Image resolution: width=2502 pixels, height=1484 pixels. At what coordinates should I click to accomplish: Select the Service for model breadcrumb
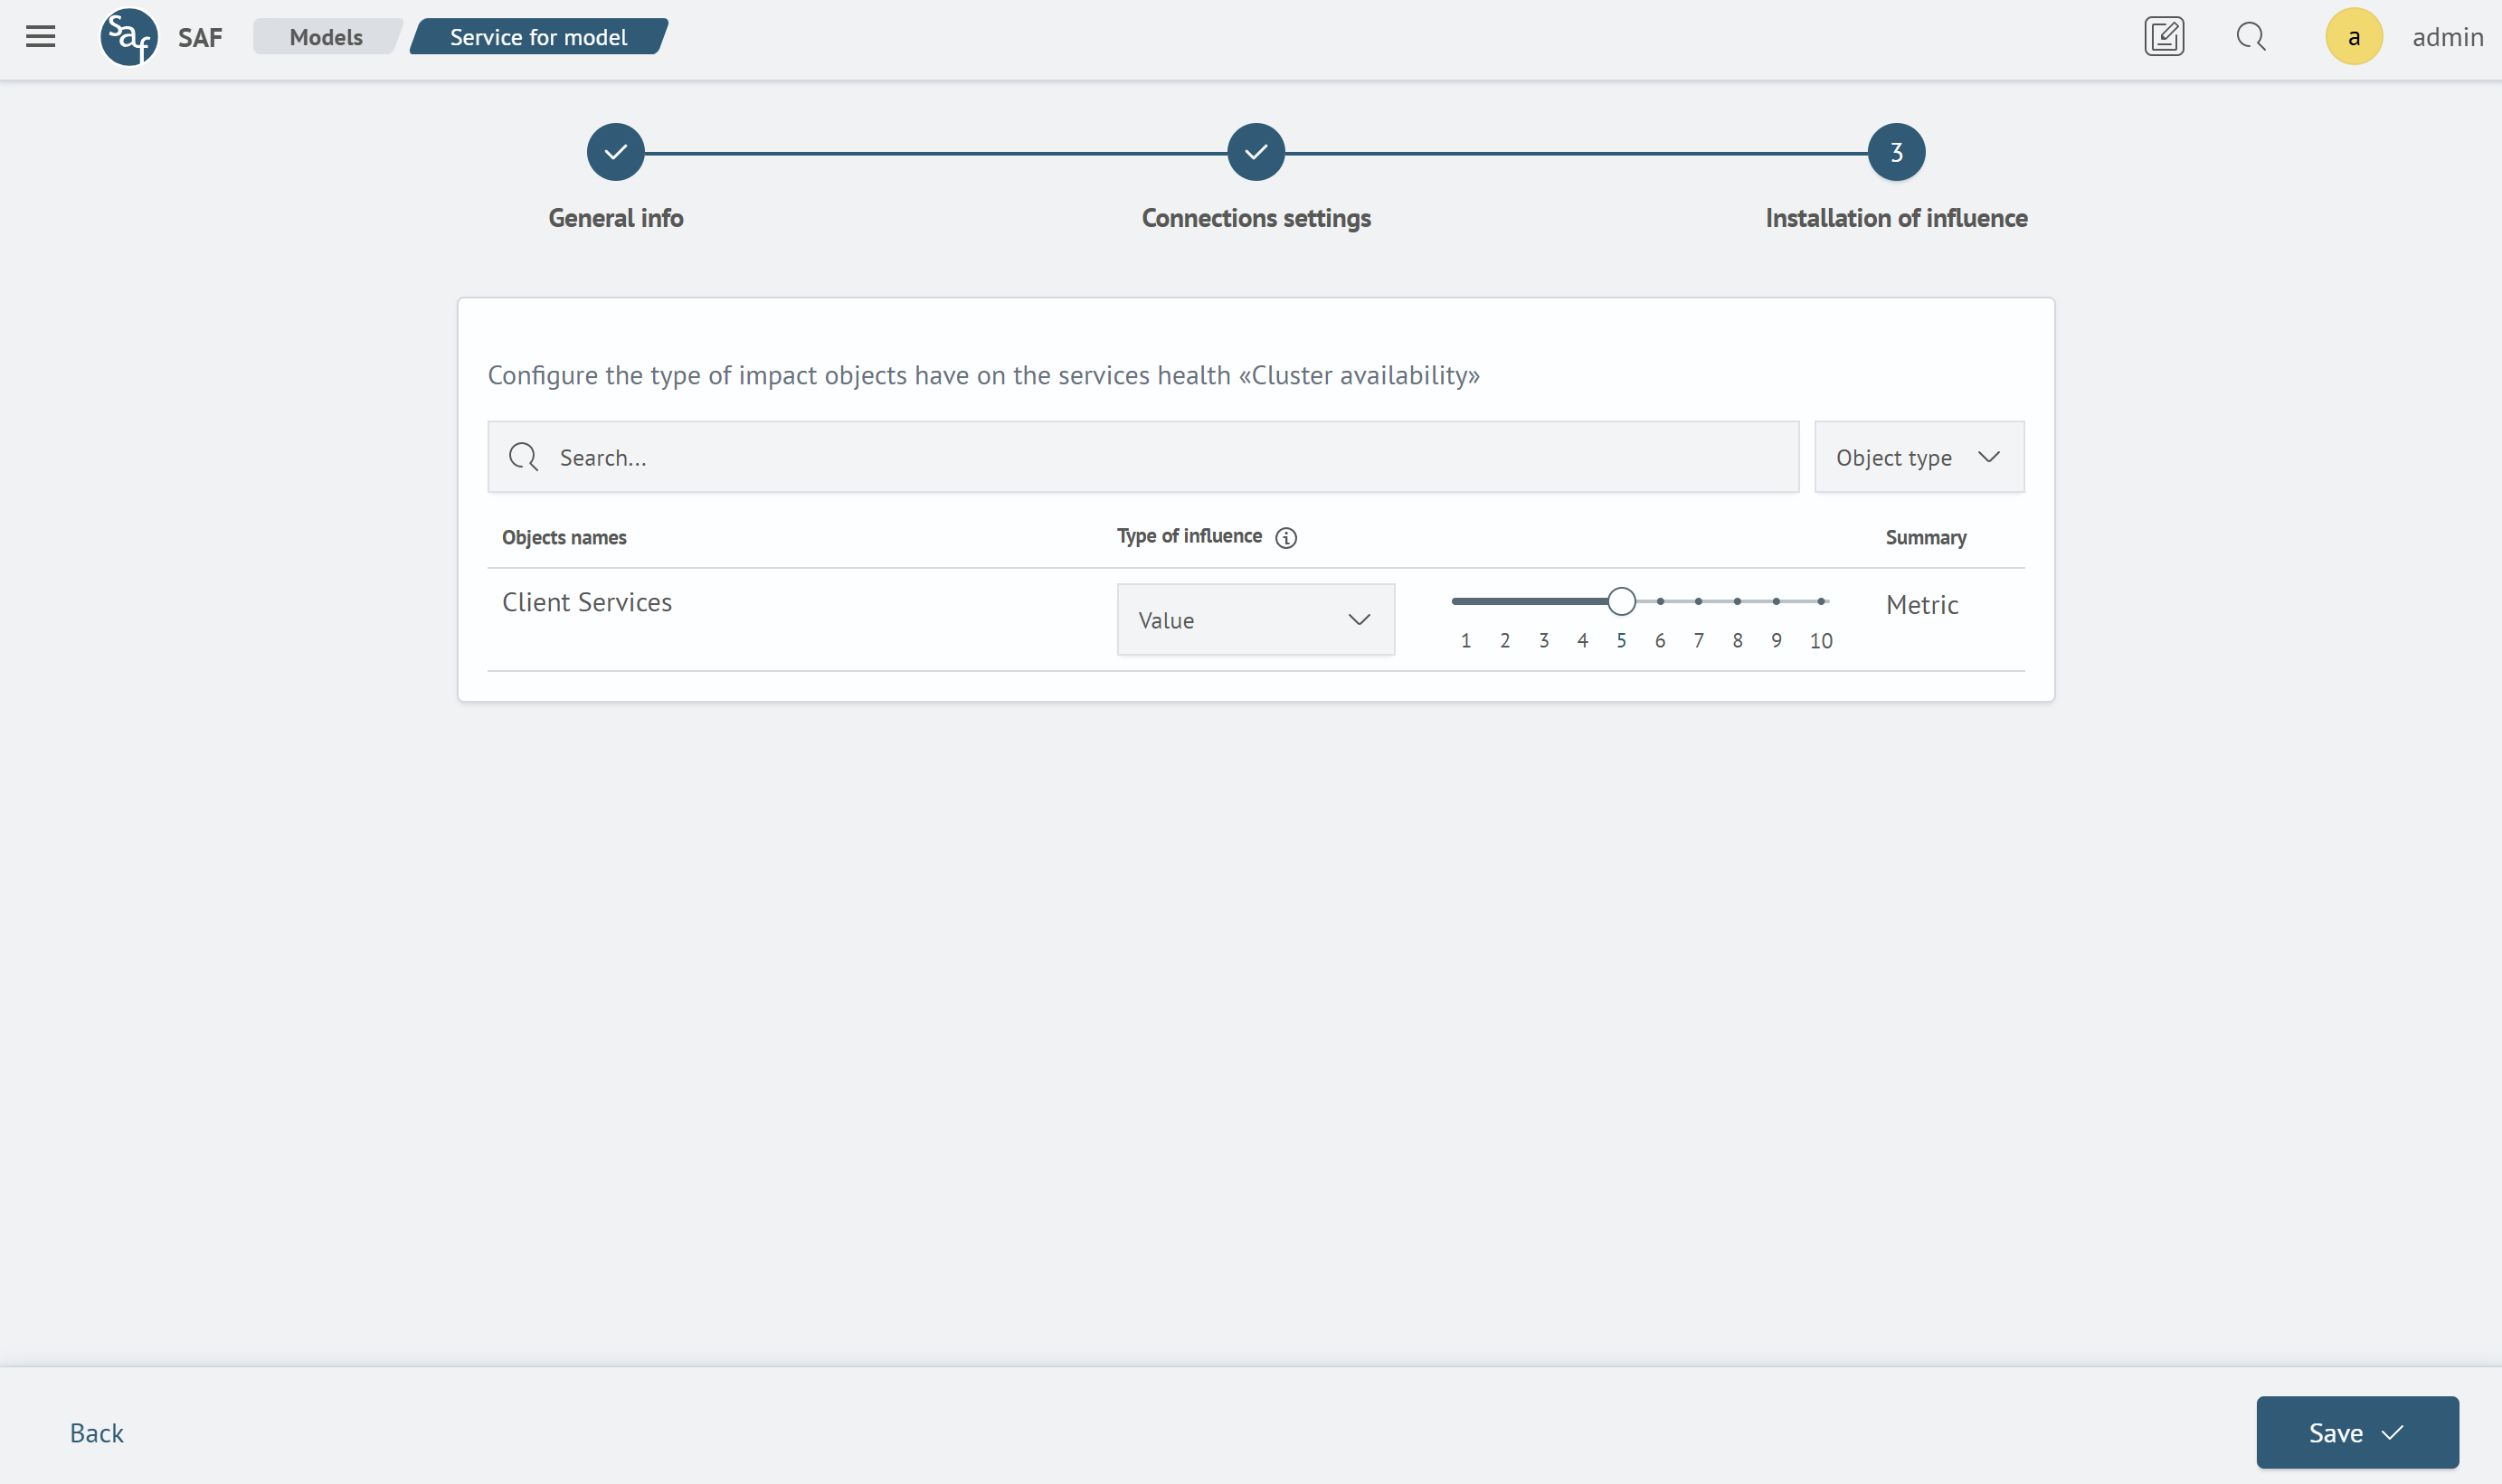538,37
